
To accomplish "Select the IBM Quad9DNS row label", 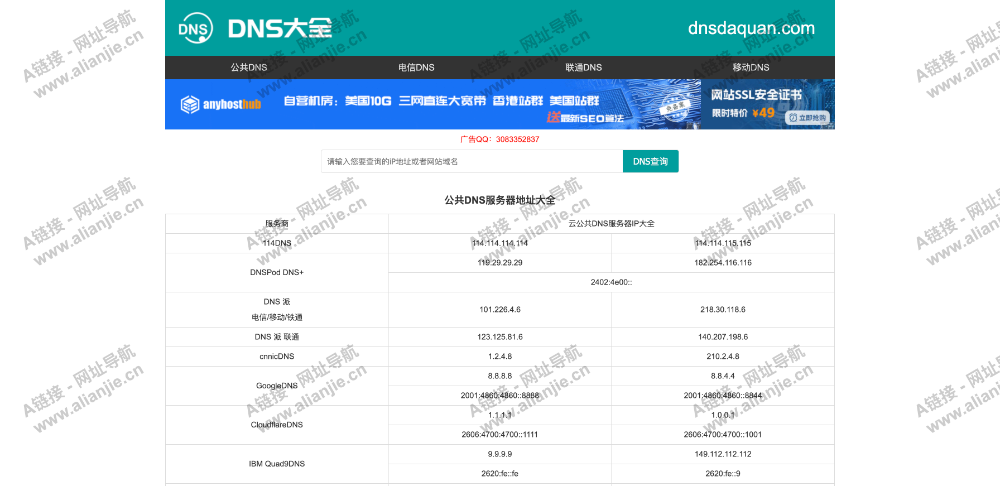I will click(277, 464).
